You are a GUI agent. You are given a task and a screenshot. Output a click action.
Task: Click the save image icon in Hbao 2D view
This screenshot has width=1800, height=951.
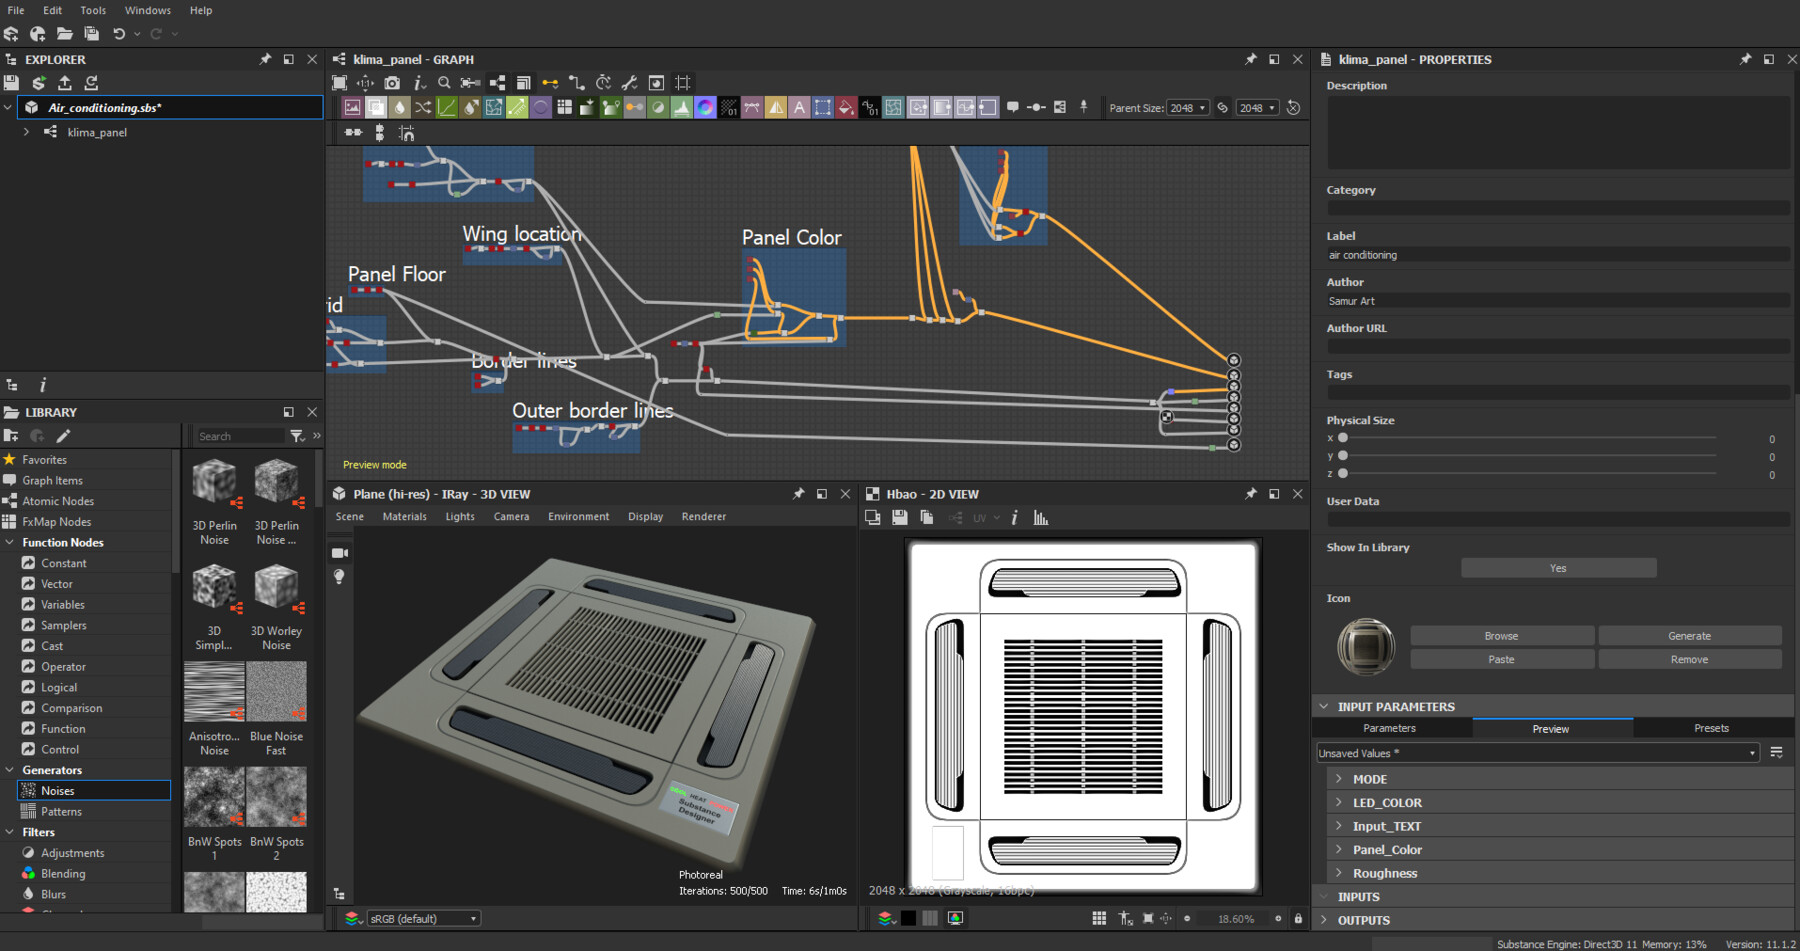pyautogui.click(x=899, y=517)
